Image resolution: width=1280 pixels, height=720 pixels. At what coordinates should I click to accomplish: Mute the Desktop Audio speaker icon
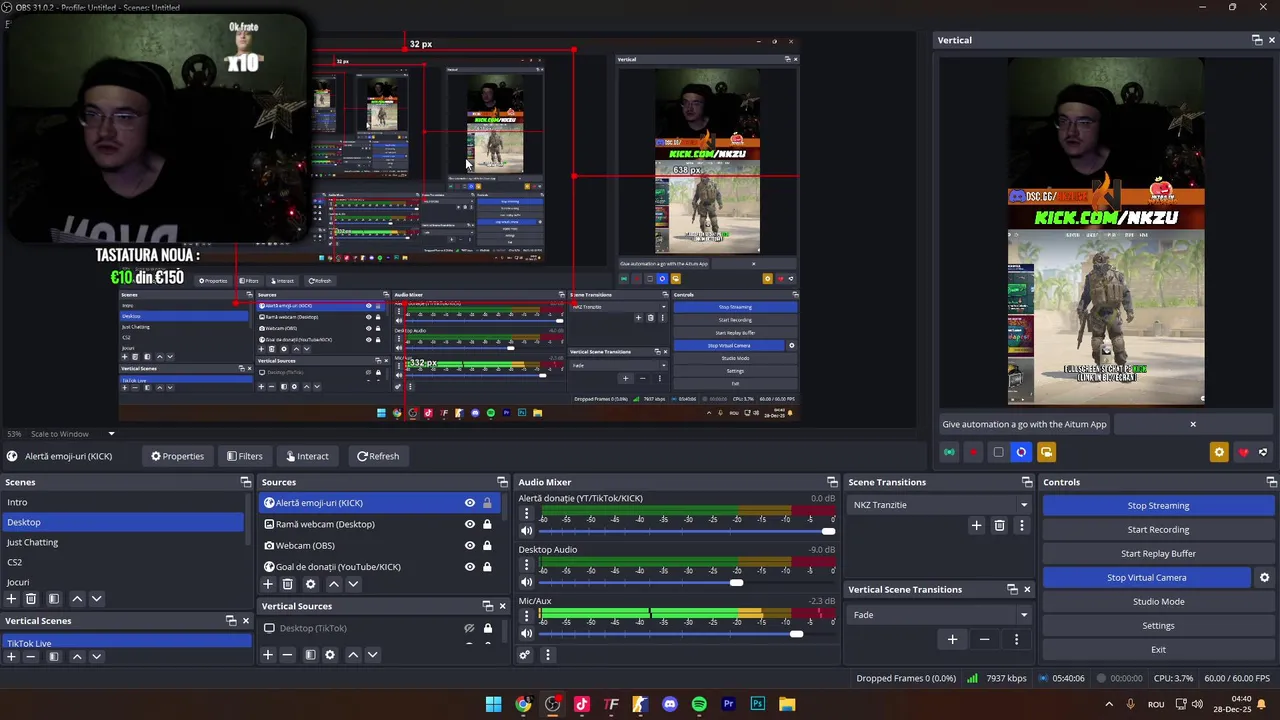tap(527, 582)
